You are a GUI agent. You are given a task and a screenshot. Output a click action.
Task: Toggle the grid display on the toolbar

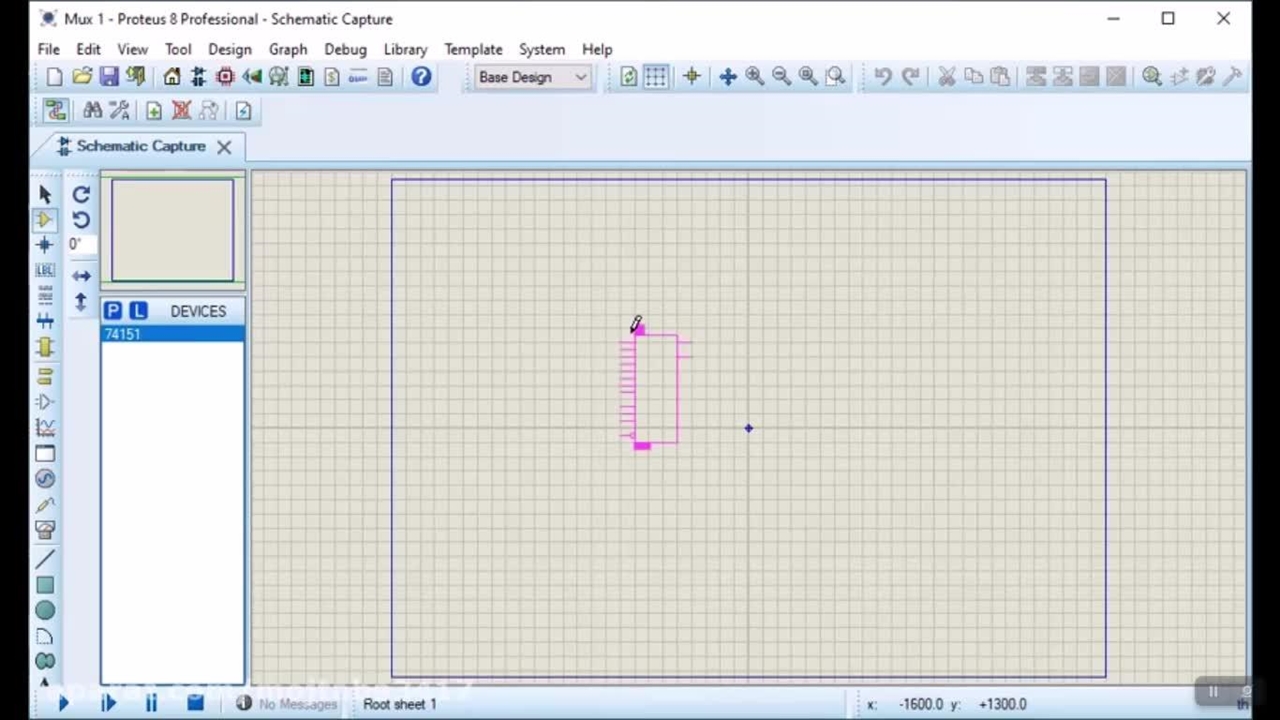coord(656,77)
